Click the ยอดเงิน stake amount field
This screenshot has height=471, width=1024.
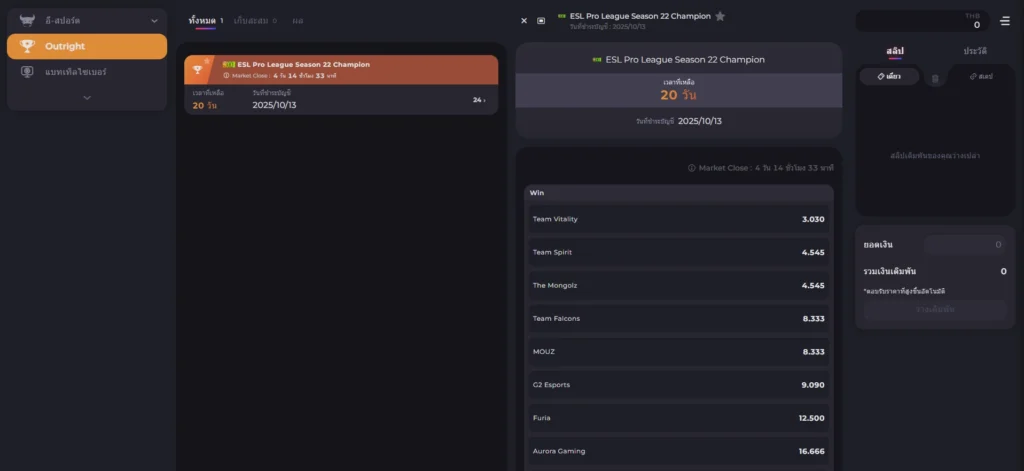965,244
